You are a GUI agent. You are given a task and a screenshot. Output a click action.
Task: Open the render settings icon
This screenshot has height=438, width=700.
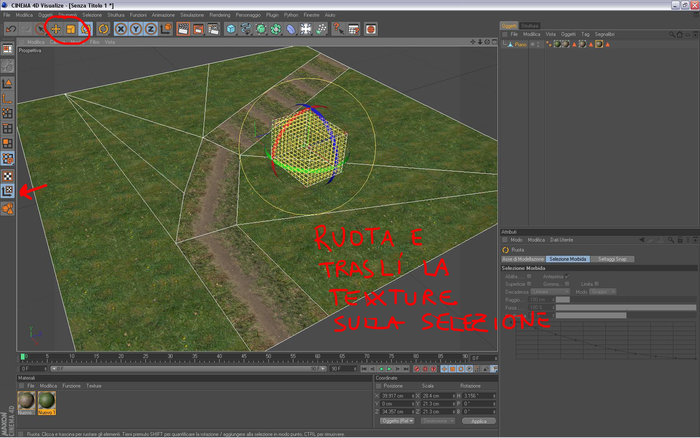click(213, 29)
